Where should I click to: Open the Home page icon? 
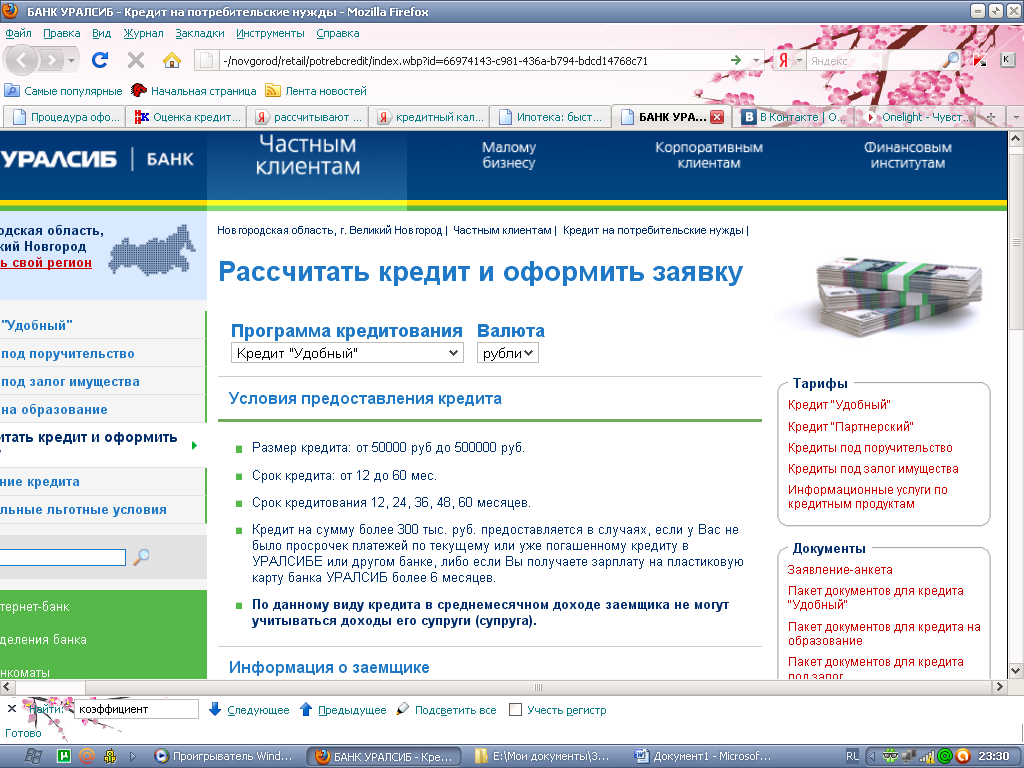tap(172, 60)
